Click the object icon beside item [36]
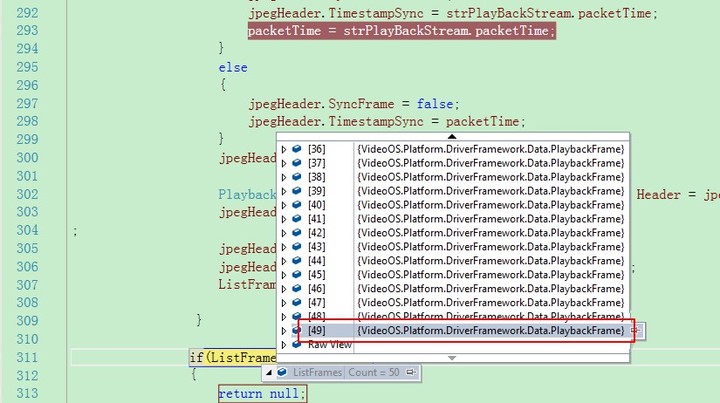Screen dimensions: 720x403 296,149
